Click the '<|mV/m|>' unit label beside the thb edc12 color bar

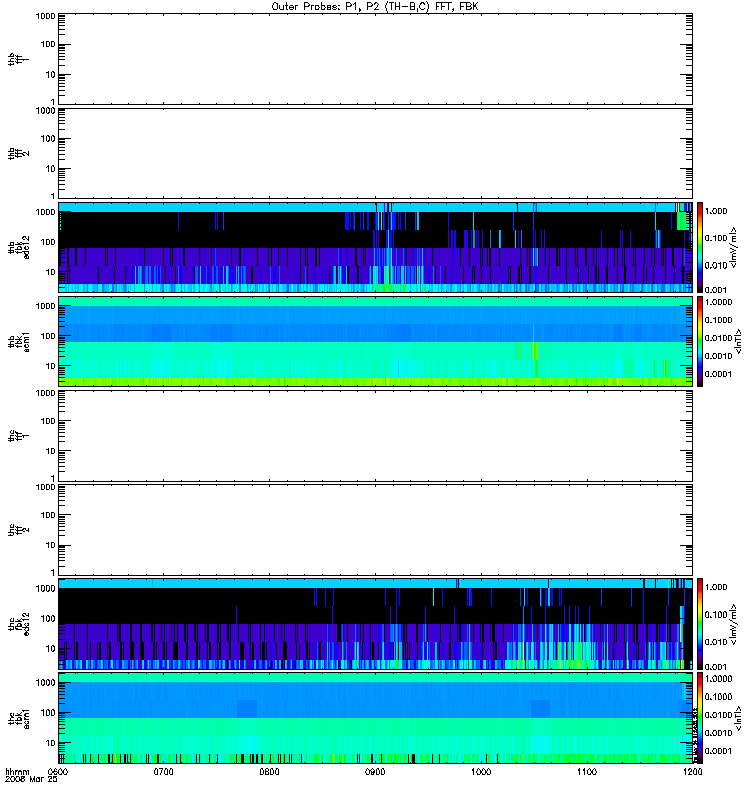(734, 247)
